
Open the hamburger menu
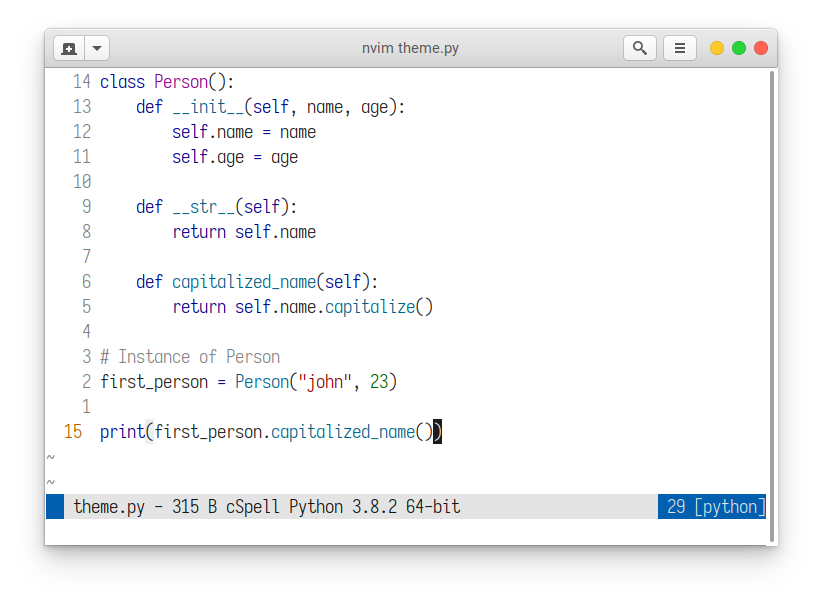pyautogui.click(x=679, y=48)
